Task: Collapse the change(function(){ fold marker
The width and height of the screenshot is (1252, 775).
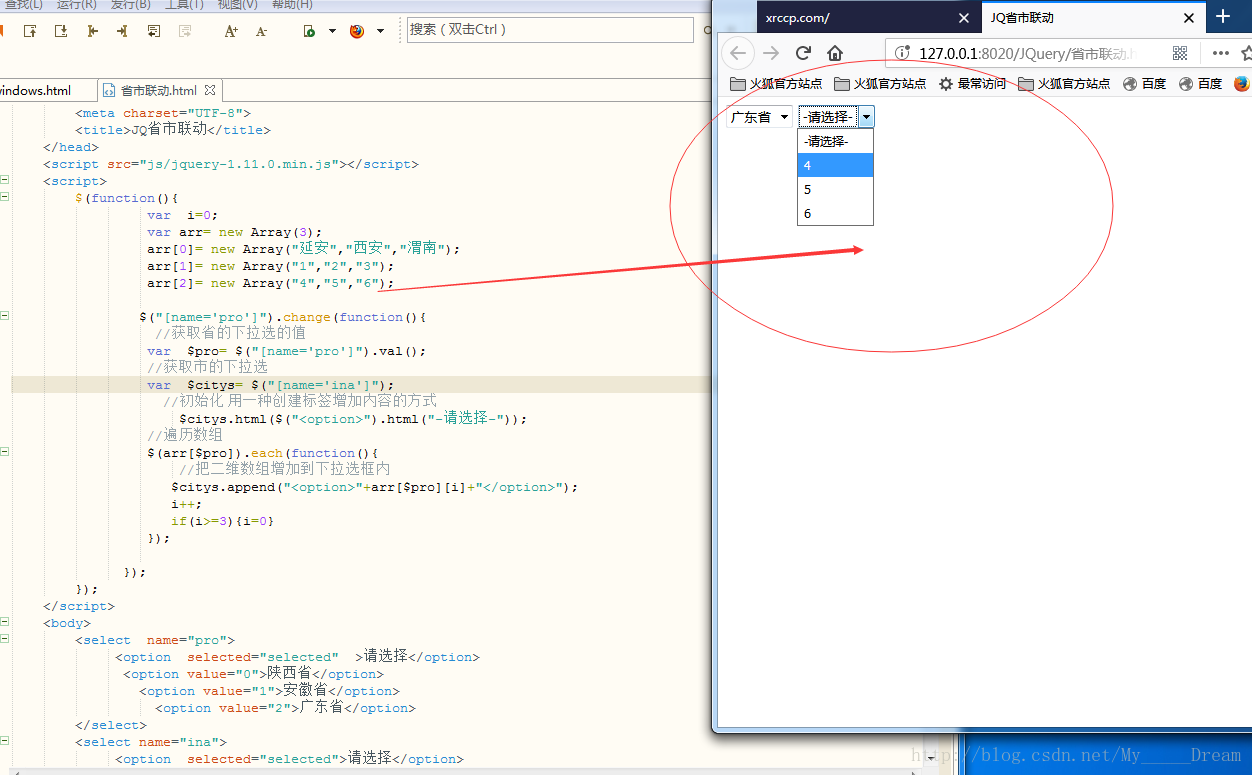Action: [4, 316]
